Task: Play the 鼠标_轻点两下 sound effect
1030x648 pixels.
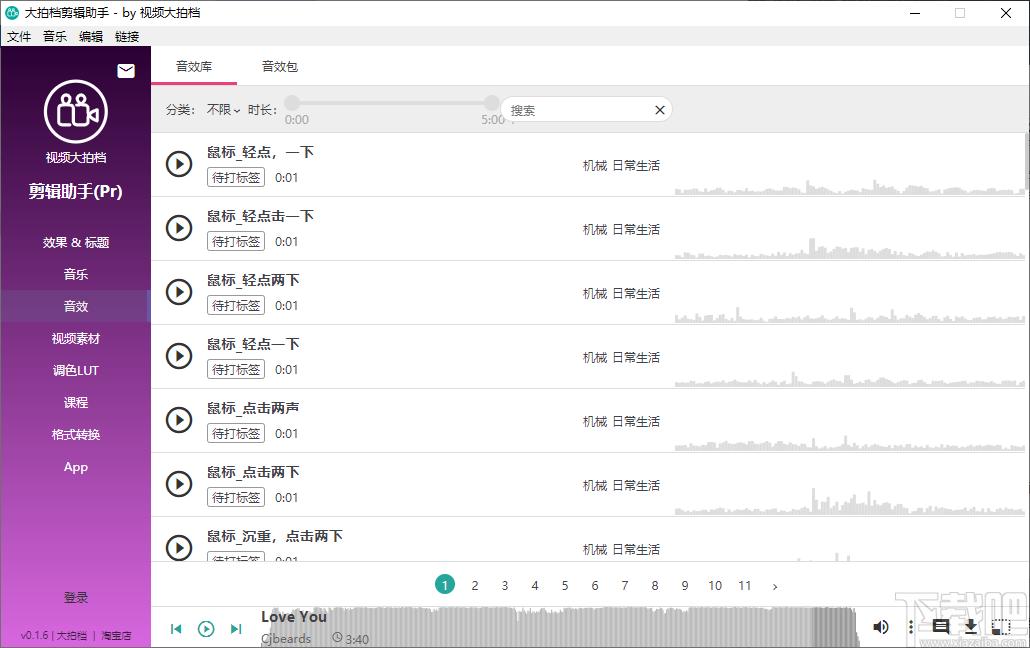Action: (x=179, y=292)
